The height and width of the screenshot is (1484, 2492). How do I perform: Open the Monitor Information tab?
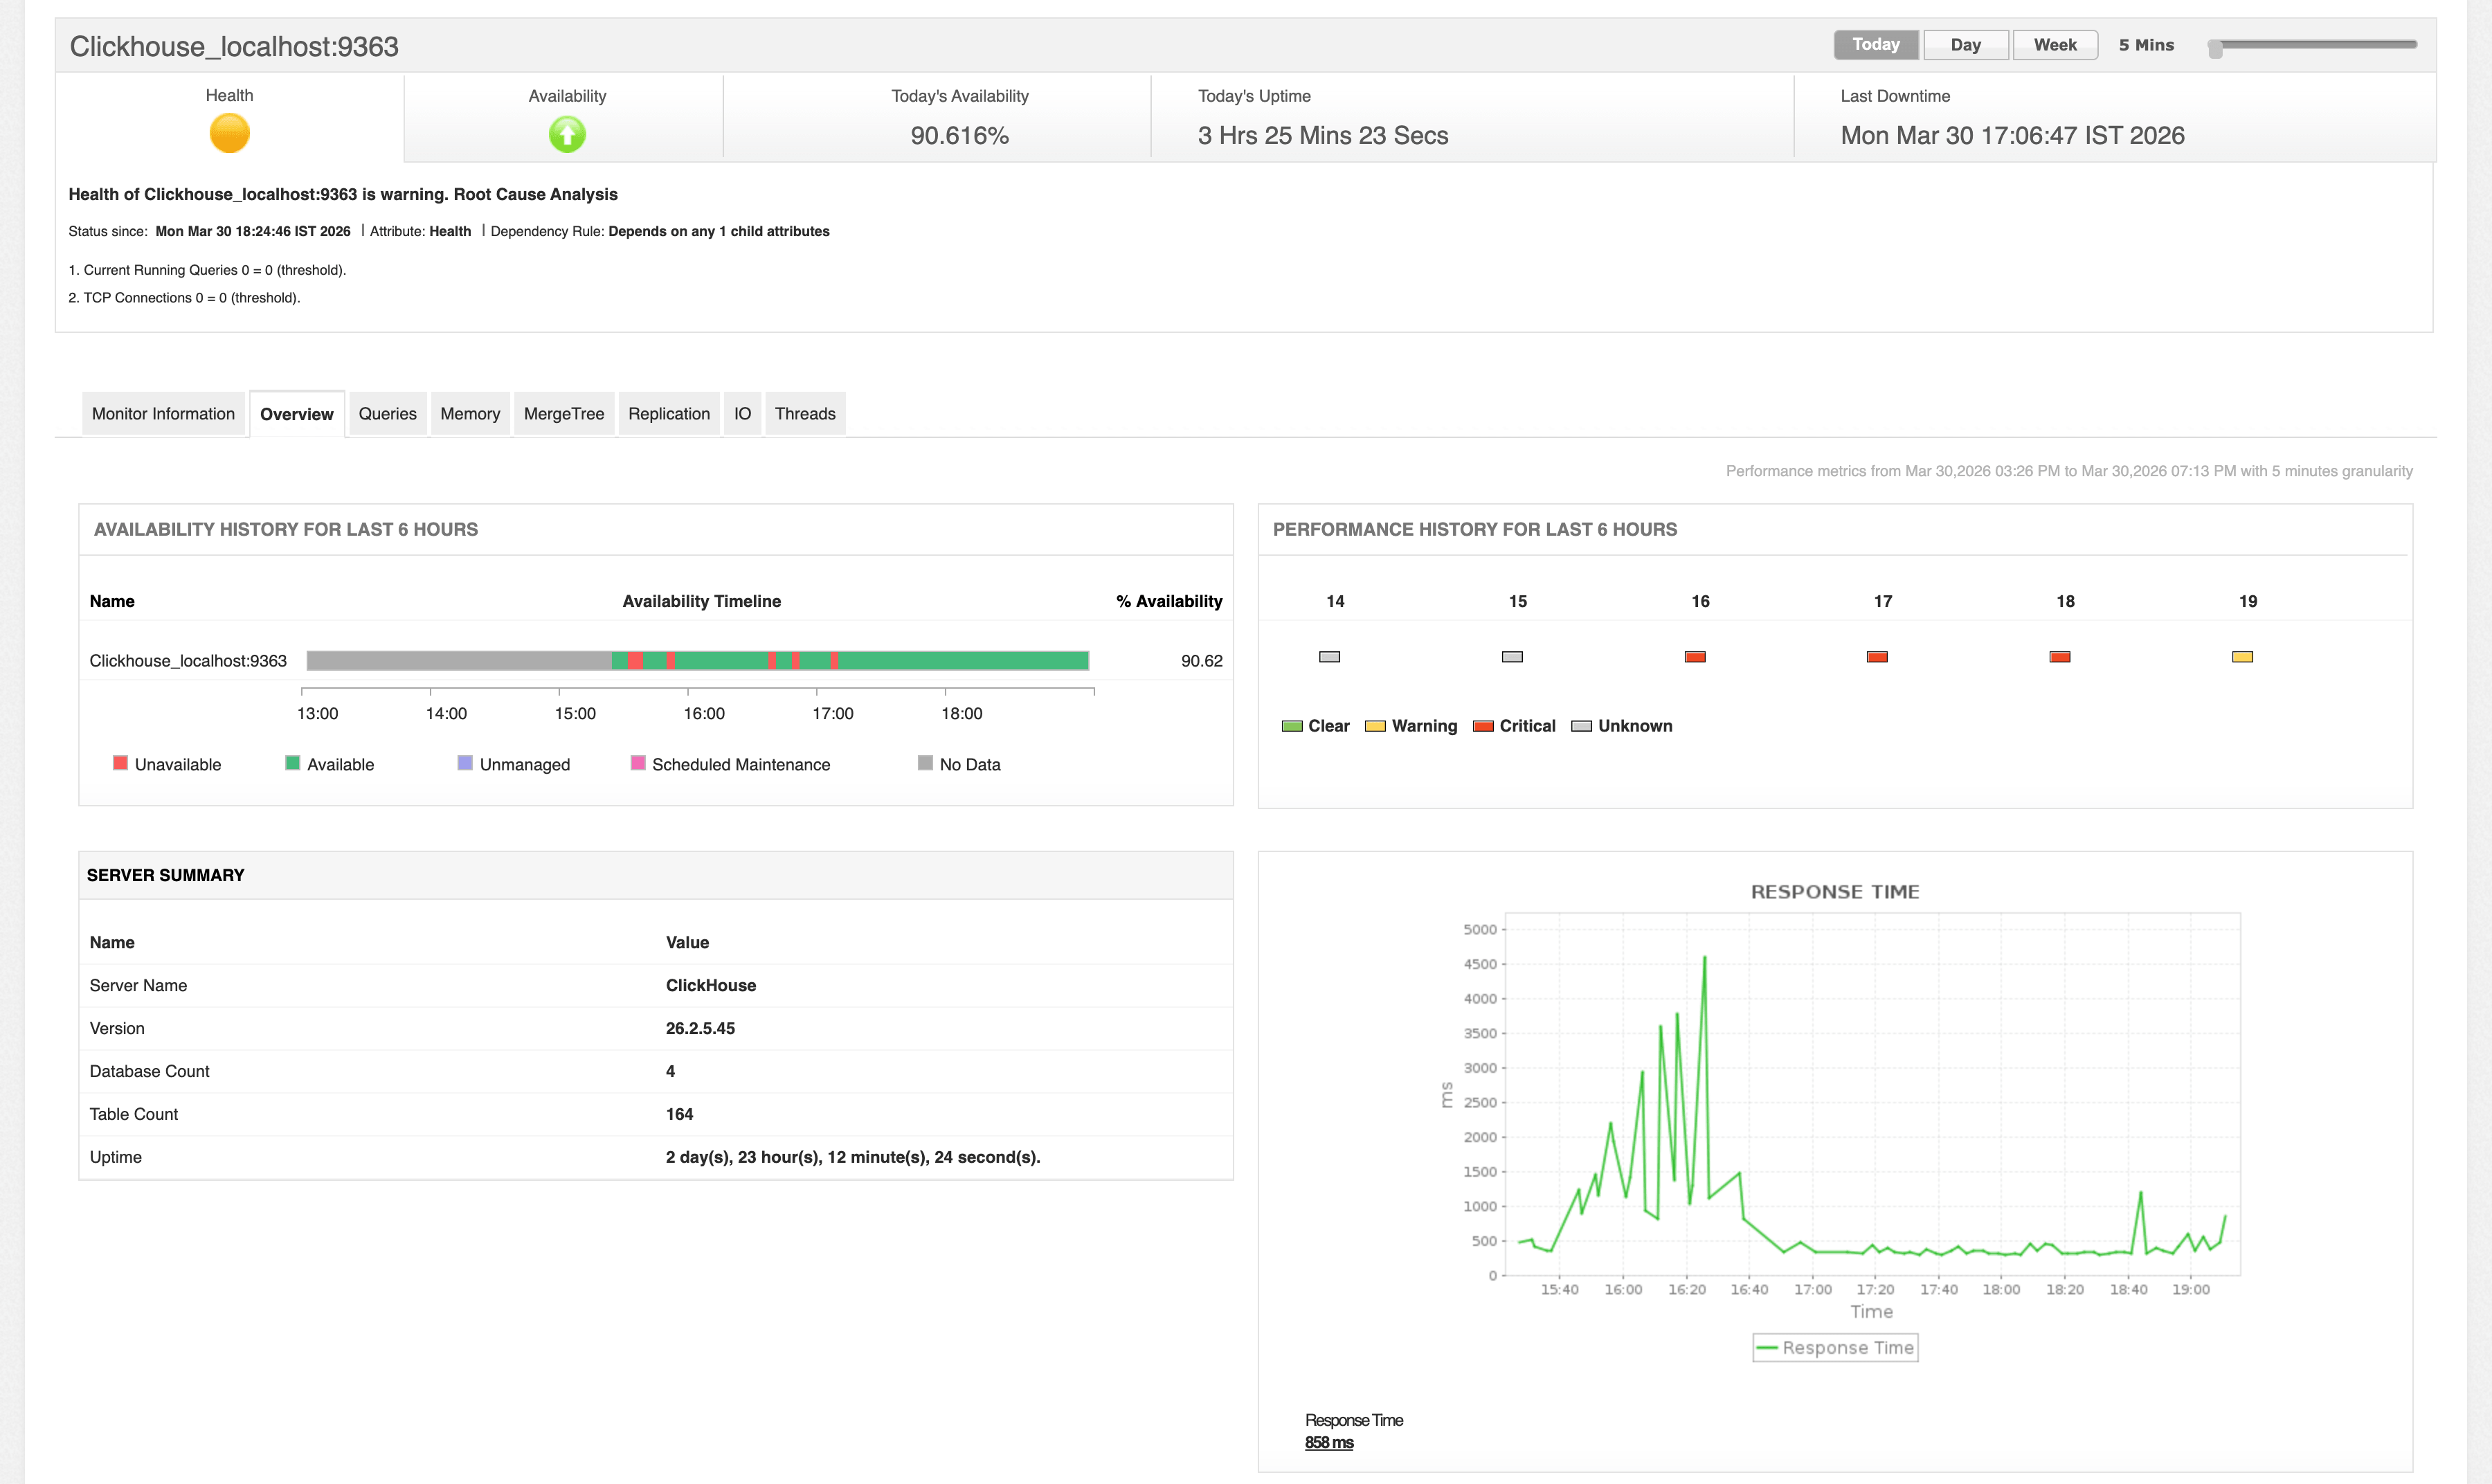pyautogui.click(x=163, y=414)
